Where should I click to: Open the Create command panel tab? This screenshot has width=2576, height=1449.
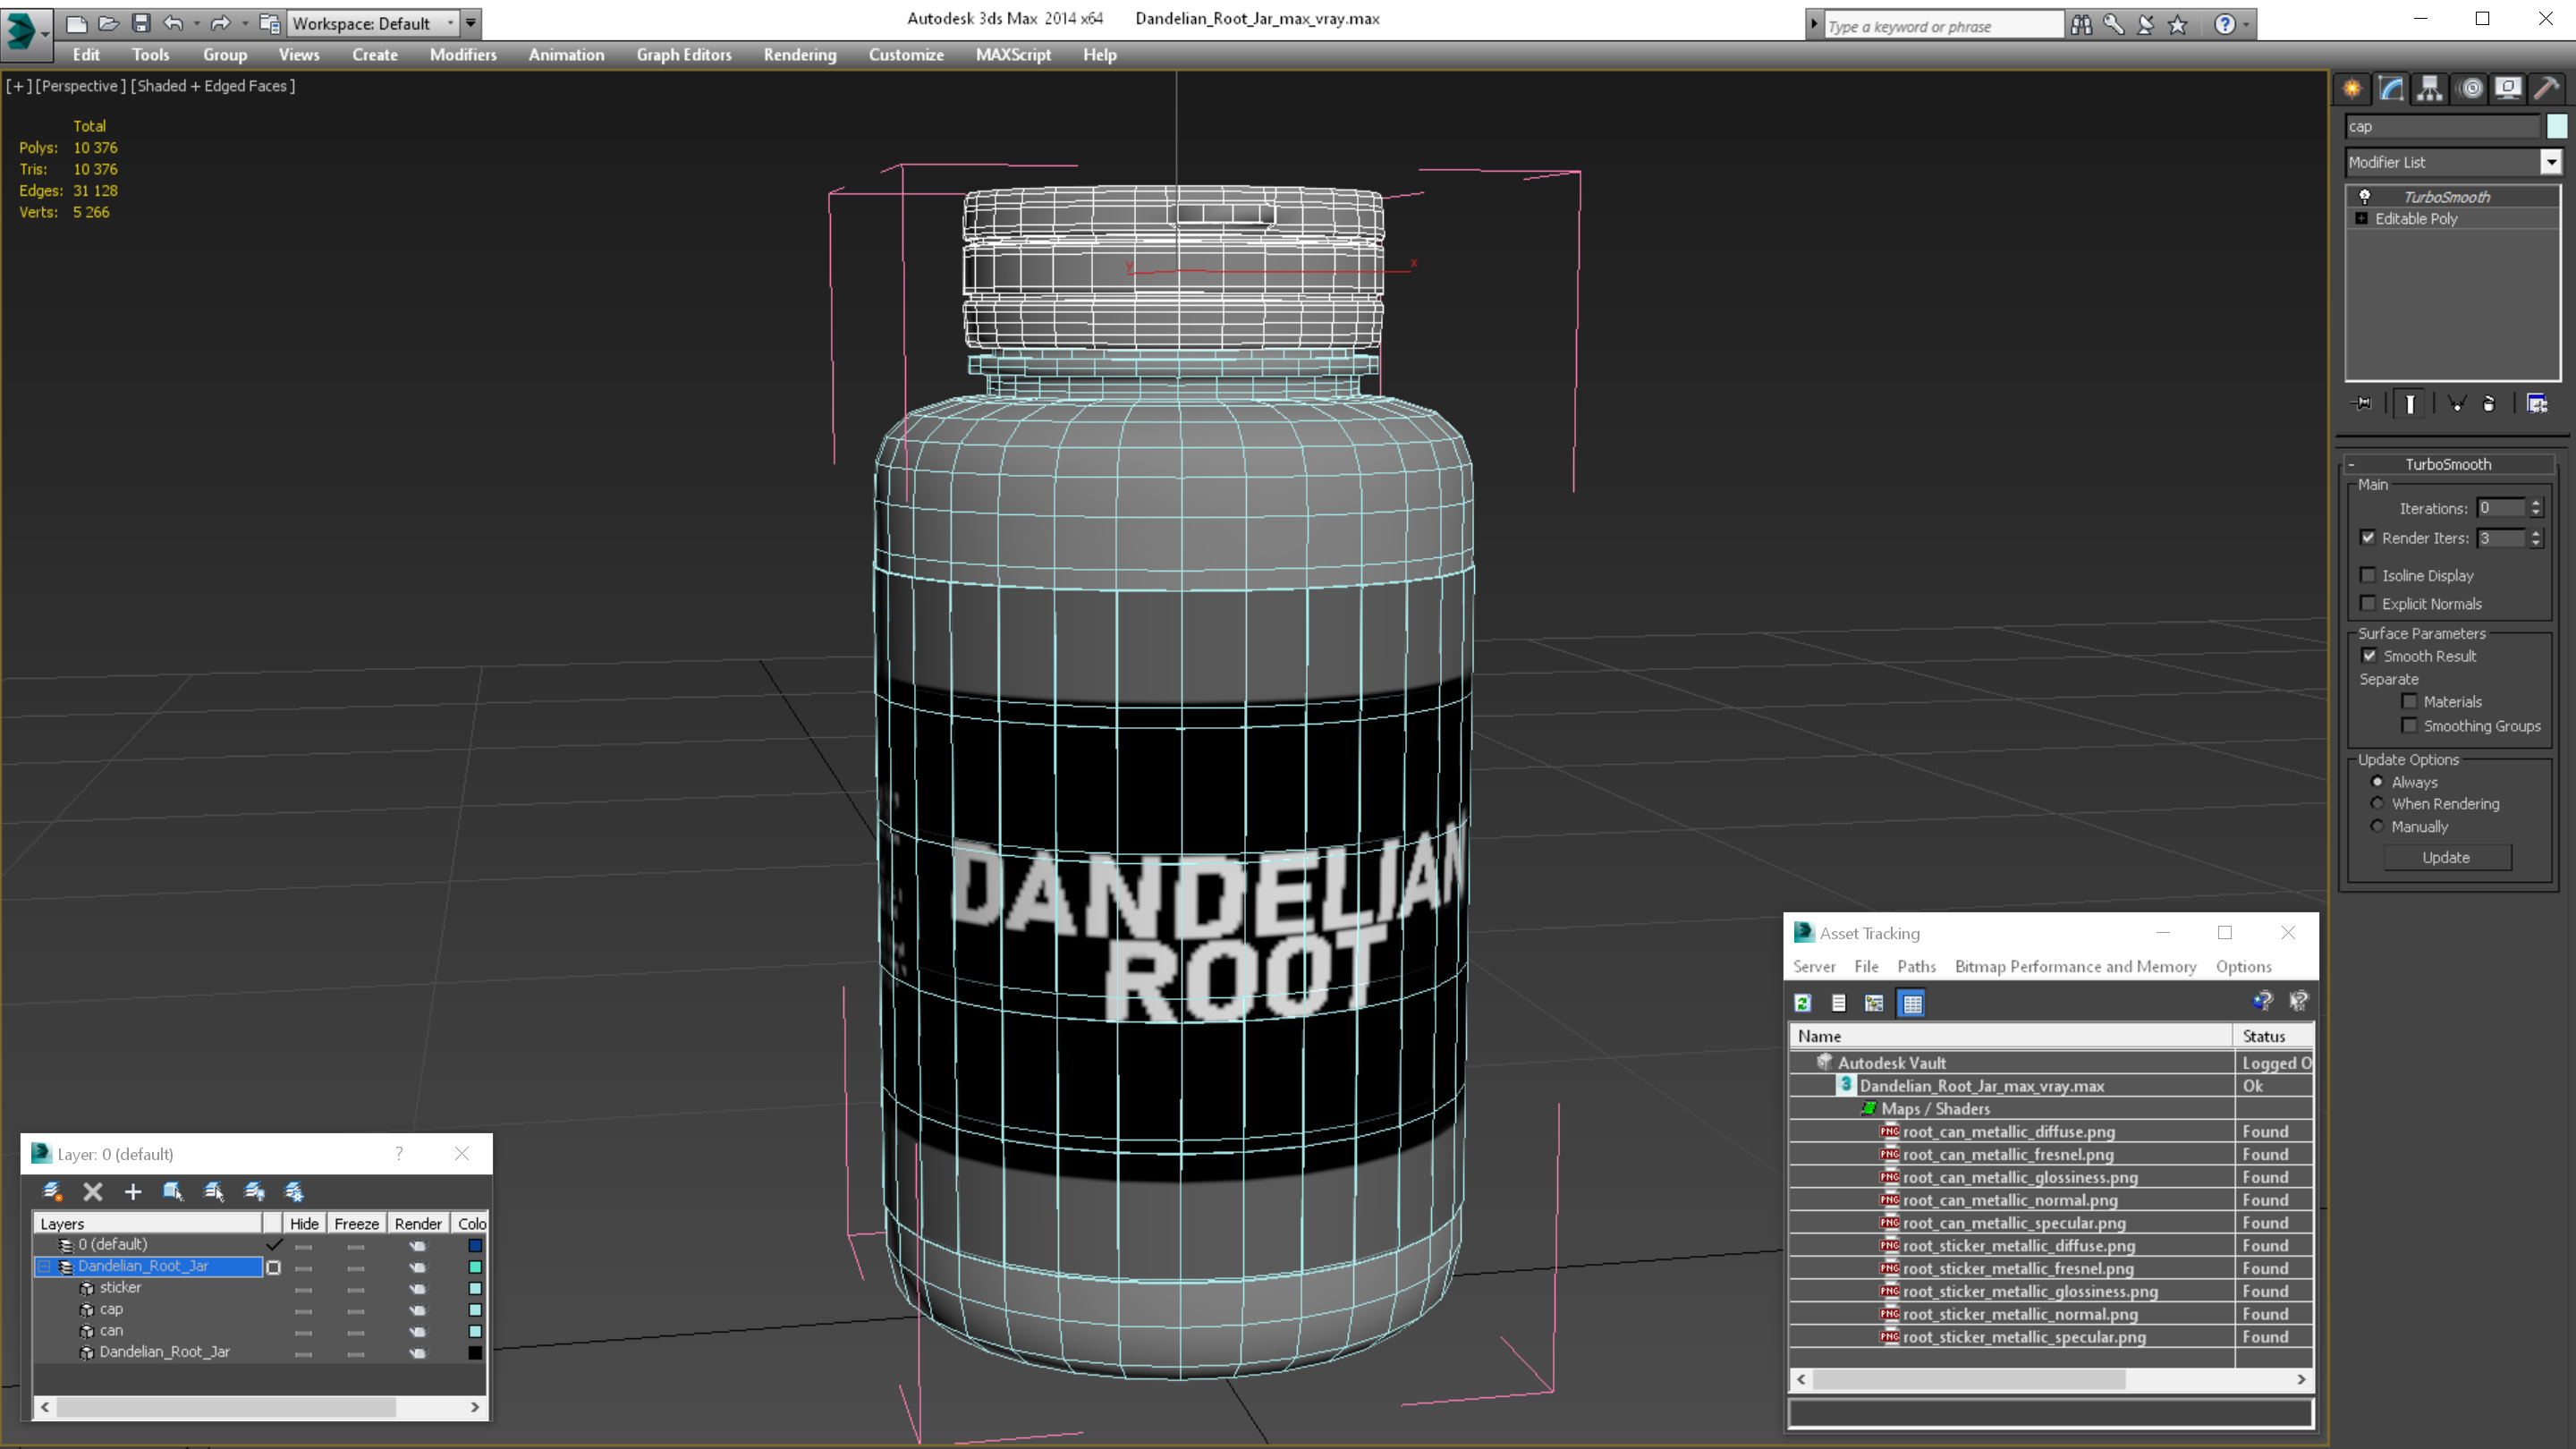(x=2352, y=89)
